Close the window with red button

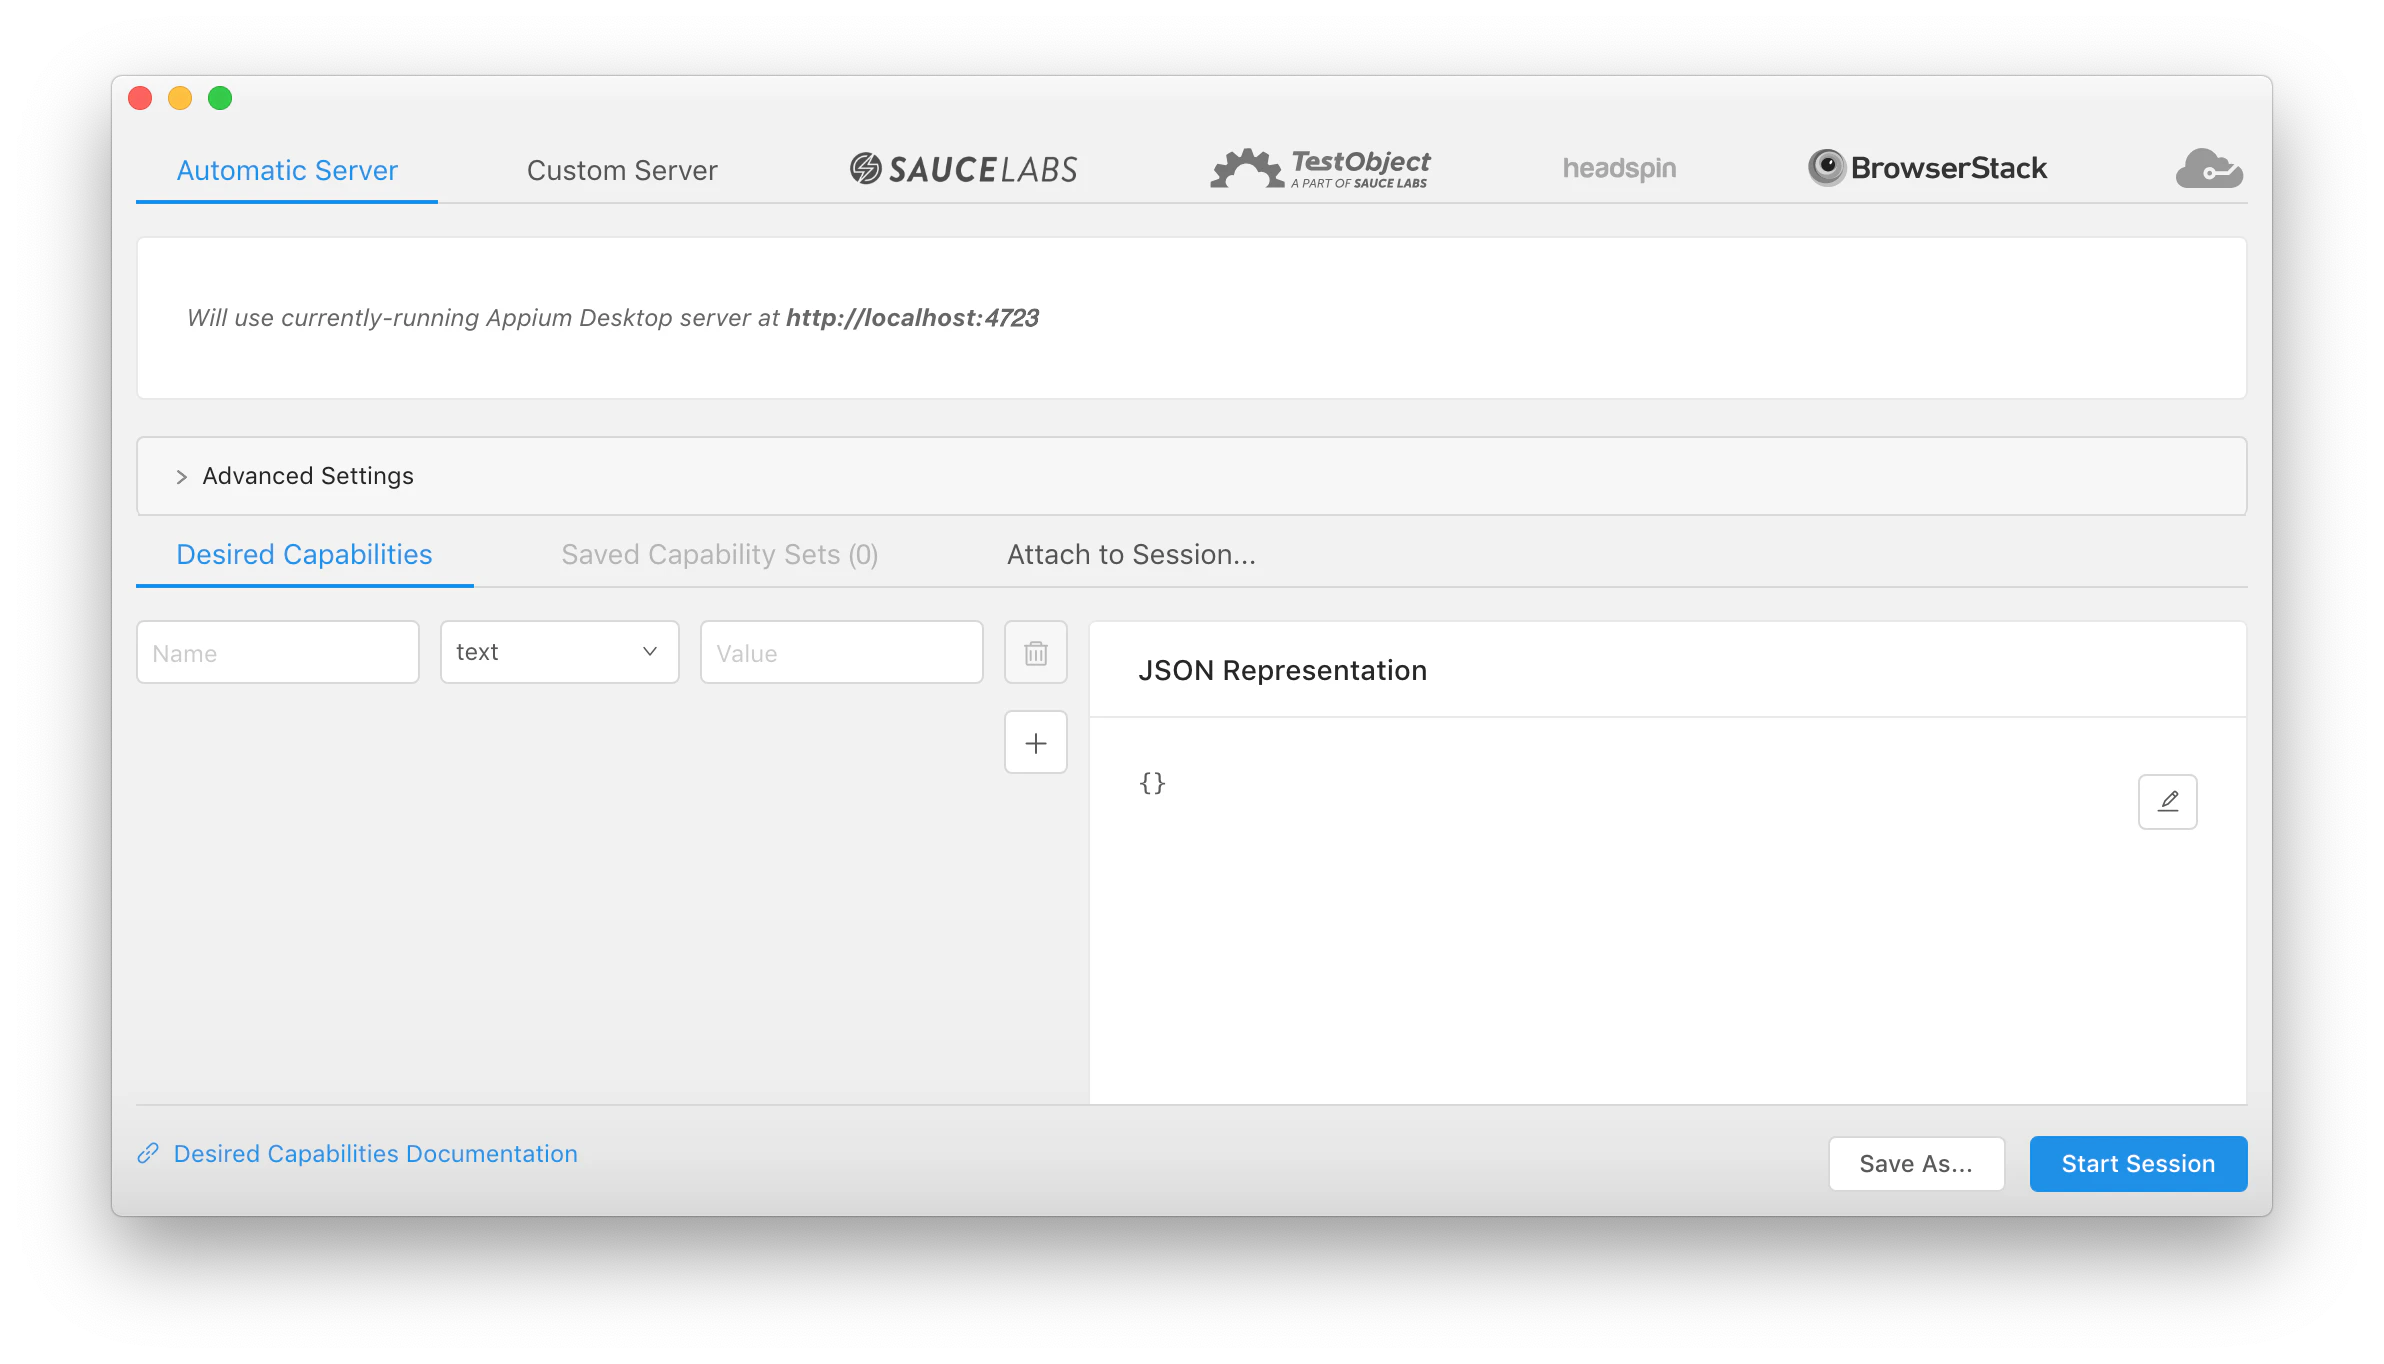click(140, 98)
